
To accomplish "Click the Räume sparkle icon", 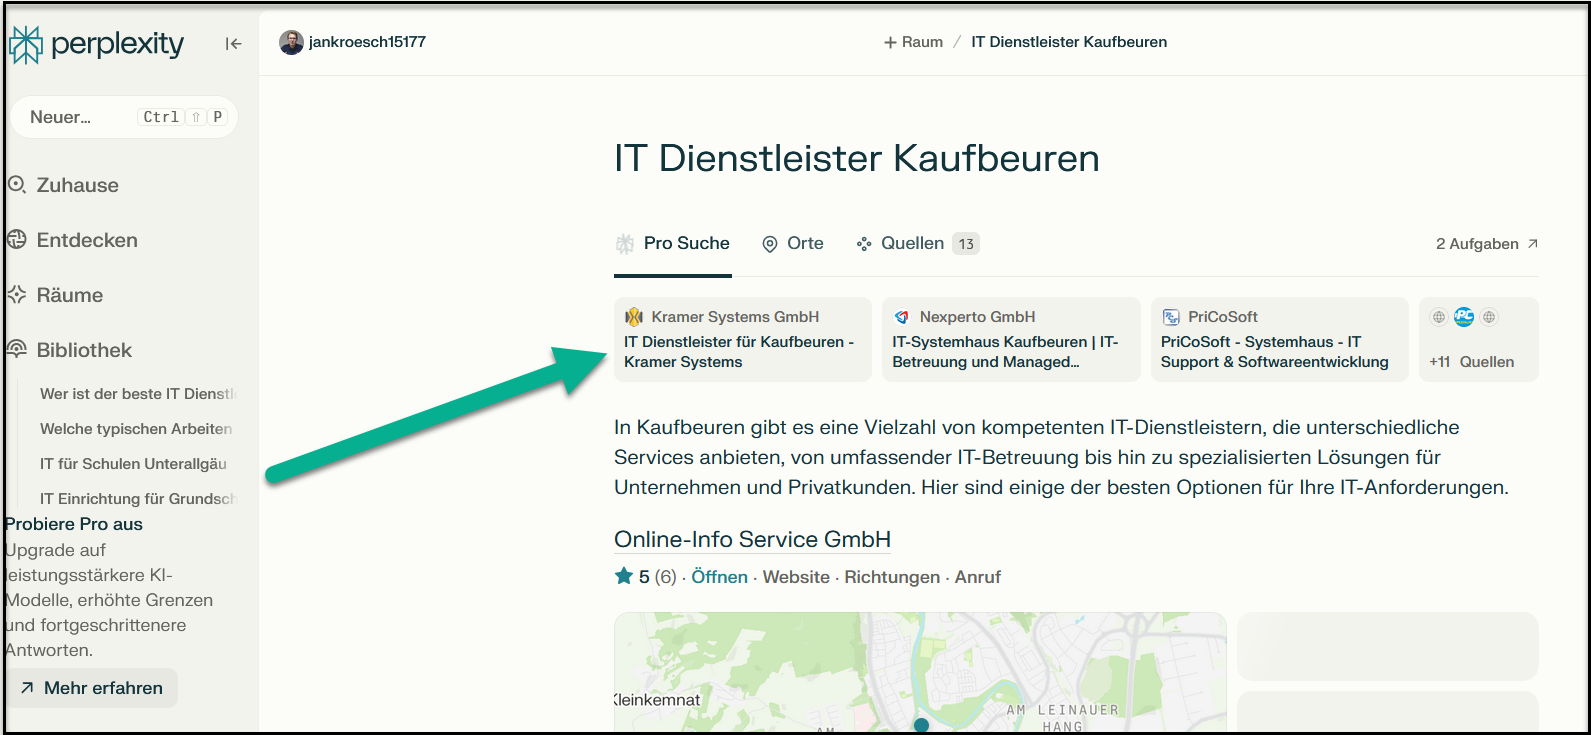I will tap(17, 295).
